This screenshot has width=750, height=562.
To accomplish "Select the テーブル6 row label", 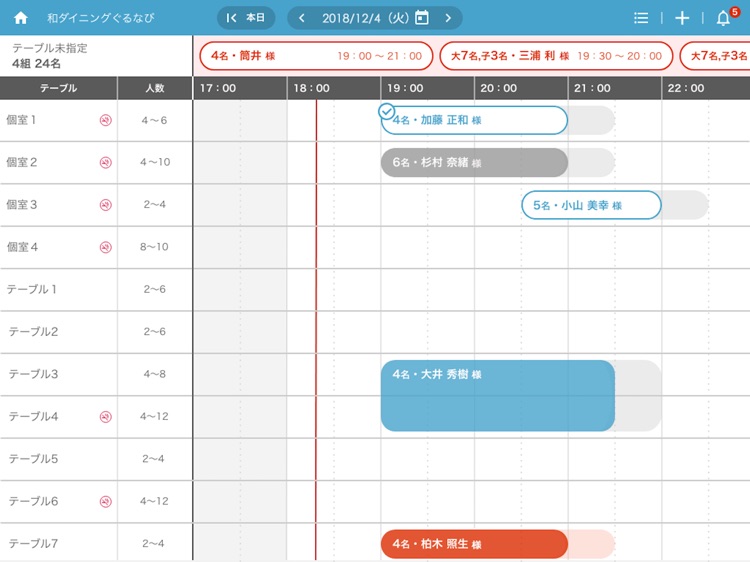I will click(x=33, y=501).
